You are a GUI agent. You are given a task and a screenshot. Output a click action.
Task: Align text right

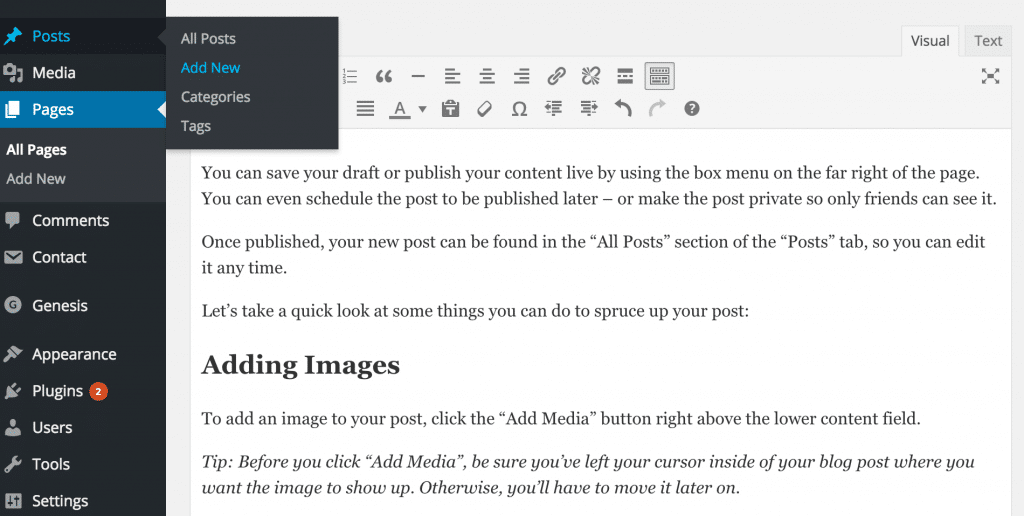pyautogui.click(x=521, y=76)
